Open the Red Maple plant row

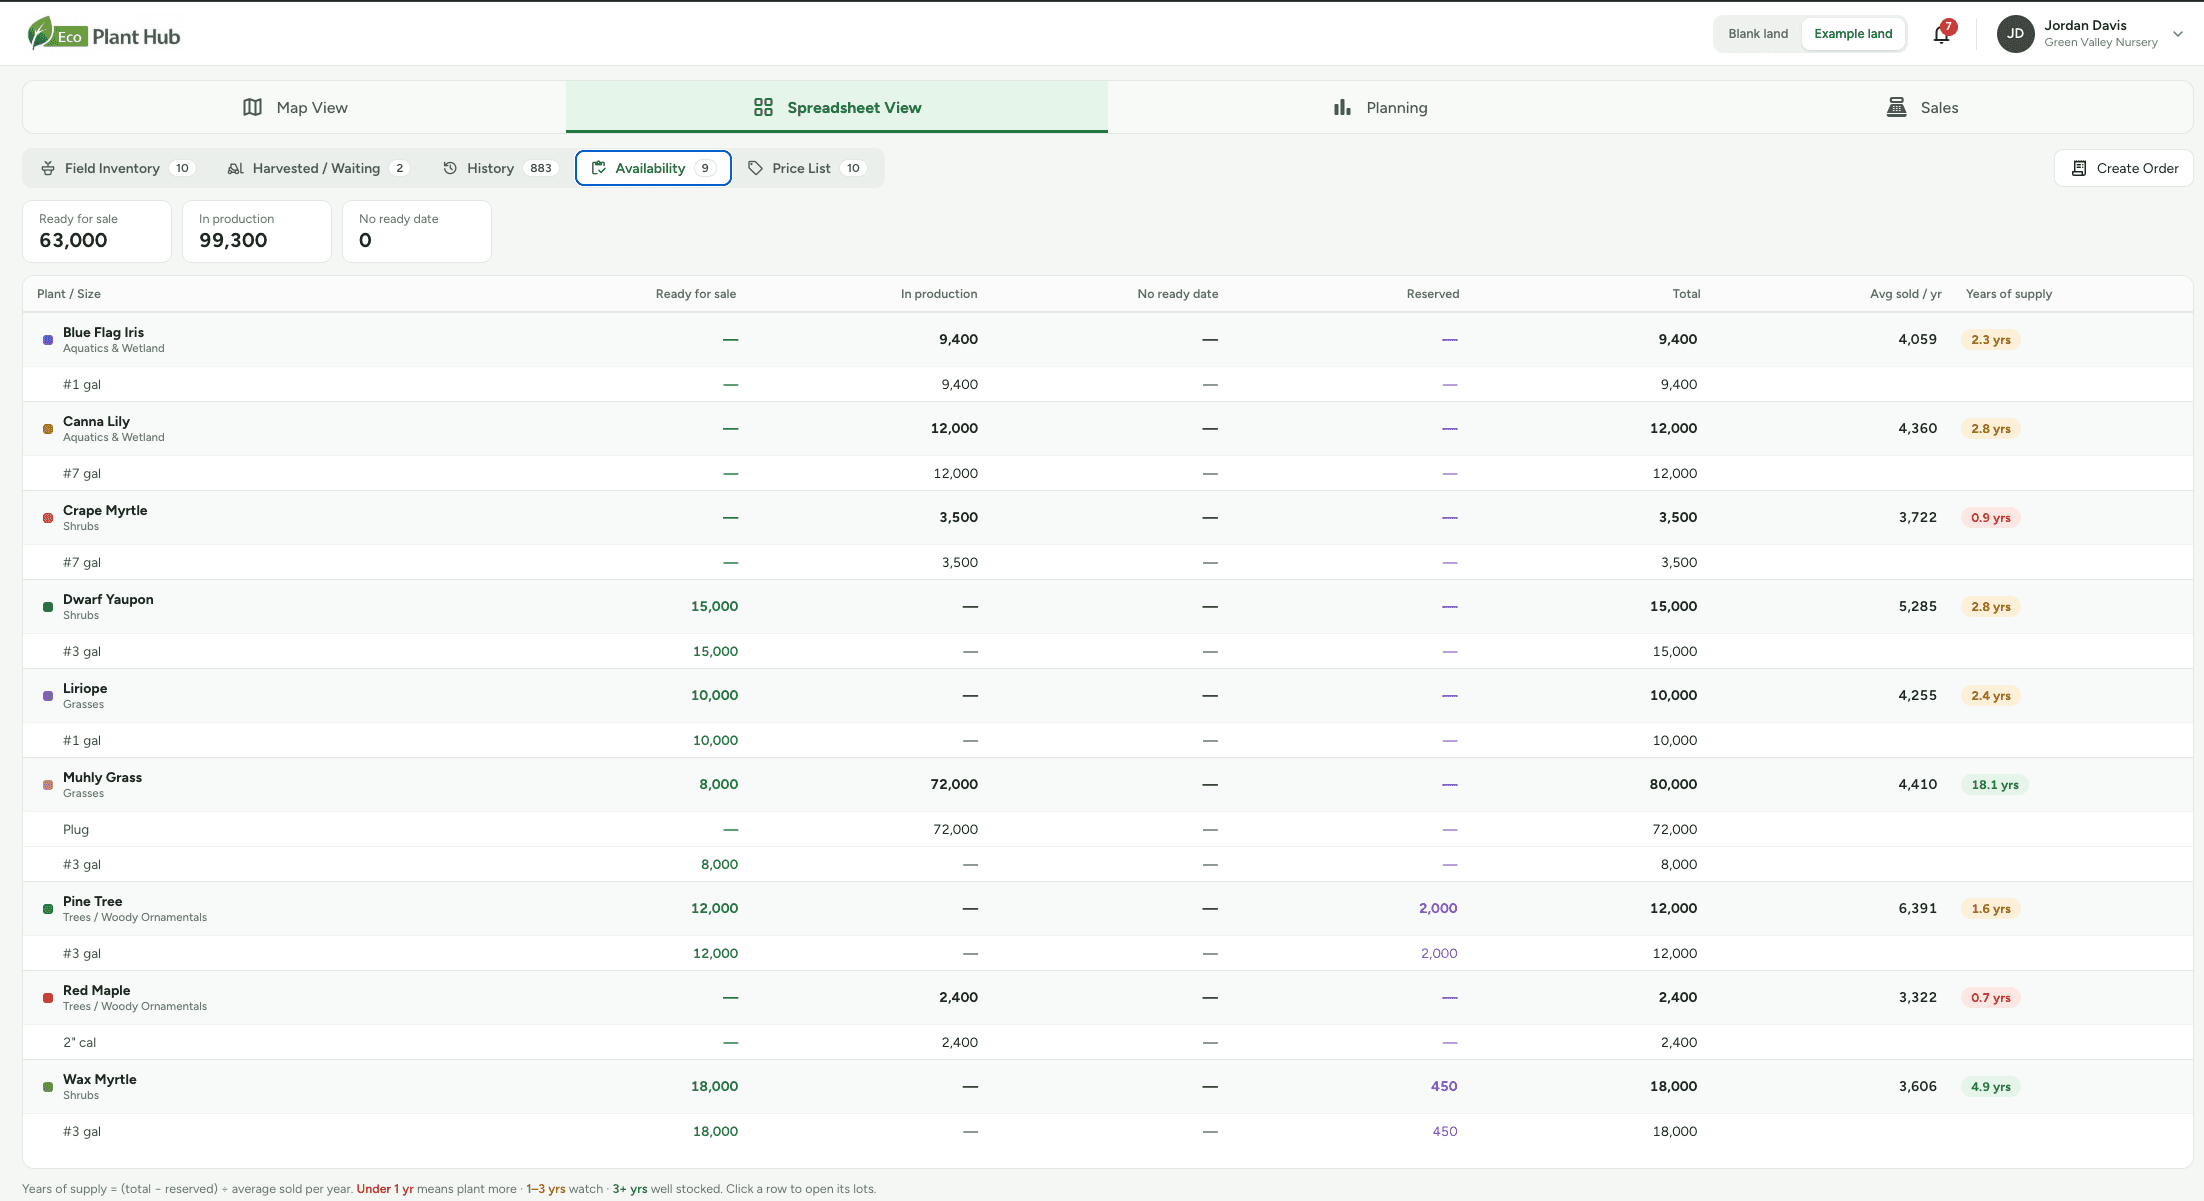1108,998
